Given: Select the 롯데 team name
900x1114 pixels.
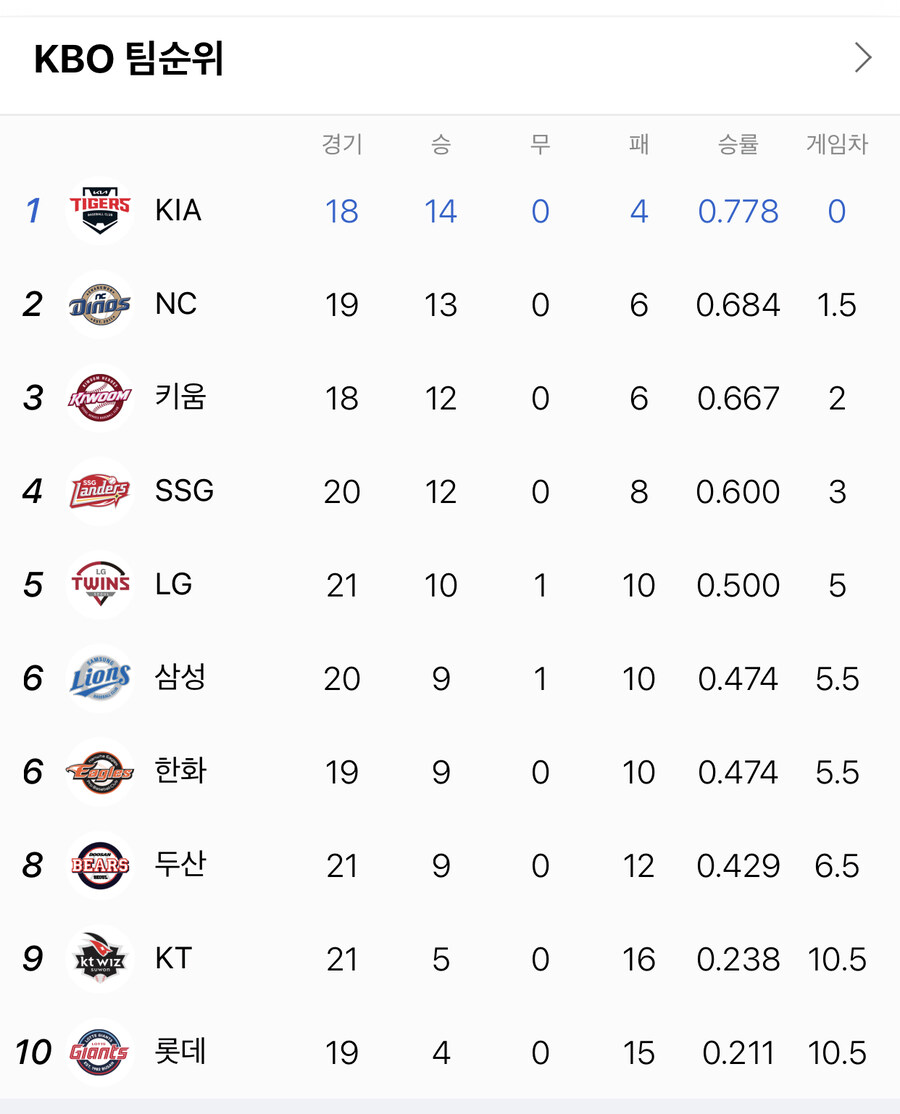Looking at the screenshot, I should 181,1052.
